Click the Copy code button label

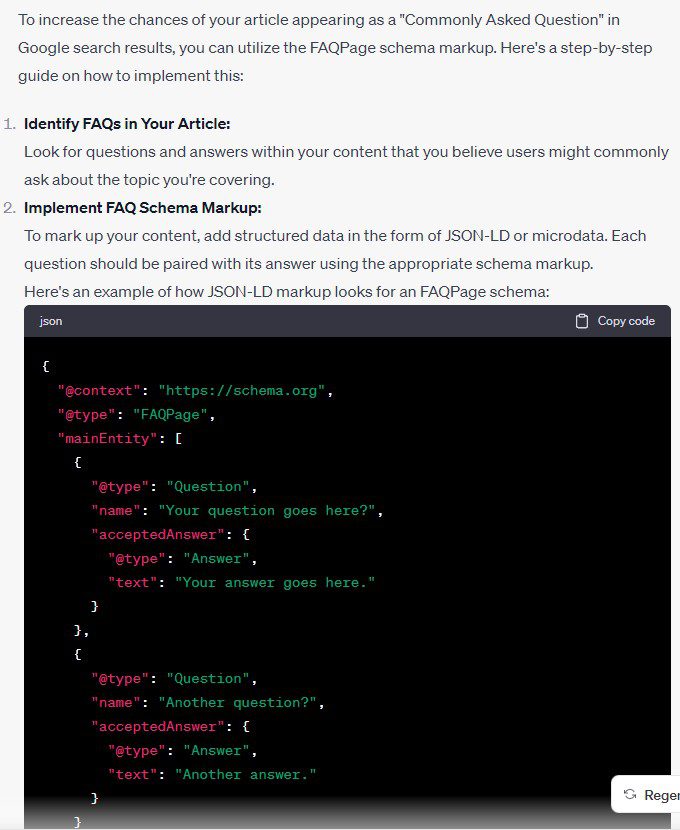click(x=626, y=321)
